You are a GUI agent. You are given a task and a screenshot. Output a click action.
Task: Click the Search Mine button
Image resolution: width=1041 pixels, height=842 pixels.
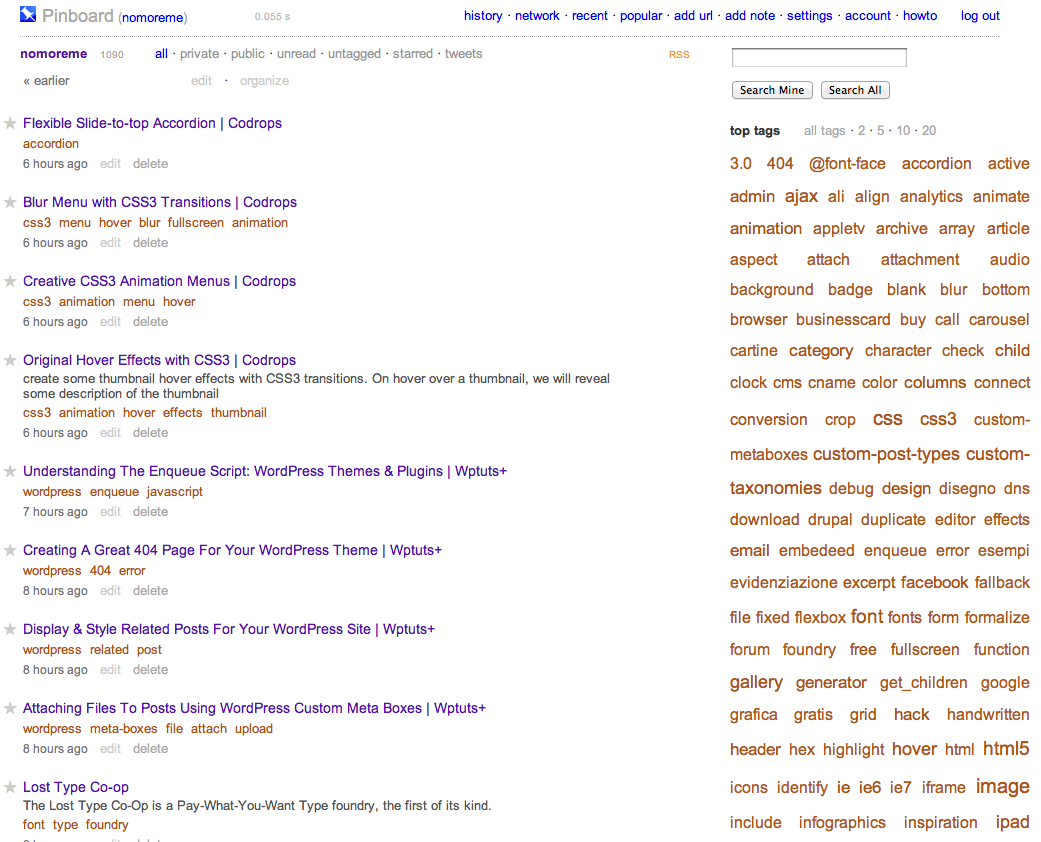pyautogui.click(x=772, y=90)
